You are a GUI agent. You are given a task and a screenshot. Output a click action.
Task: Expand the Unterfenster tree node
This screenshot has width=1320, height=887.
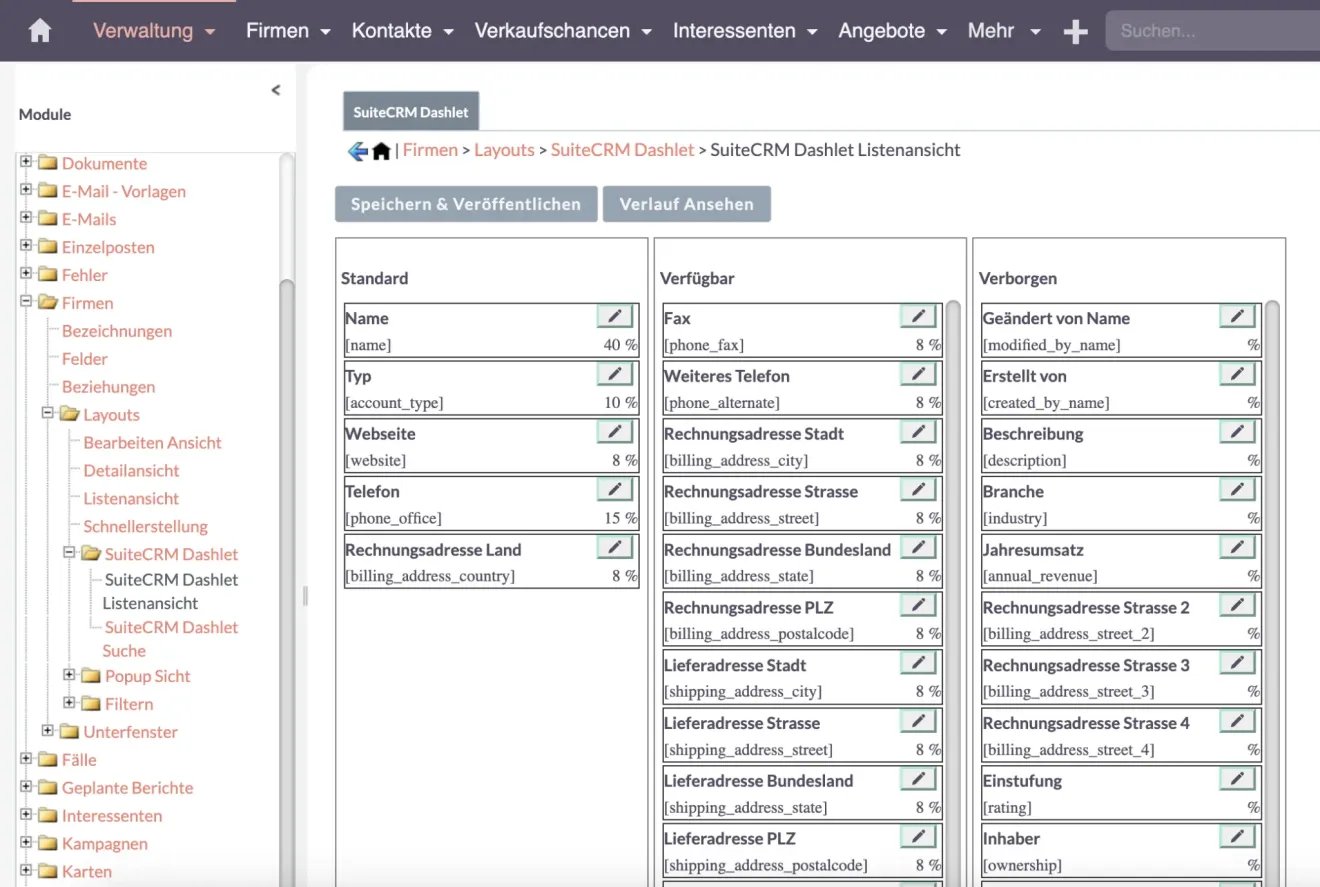coord(47,731)
